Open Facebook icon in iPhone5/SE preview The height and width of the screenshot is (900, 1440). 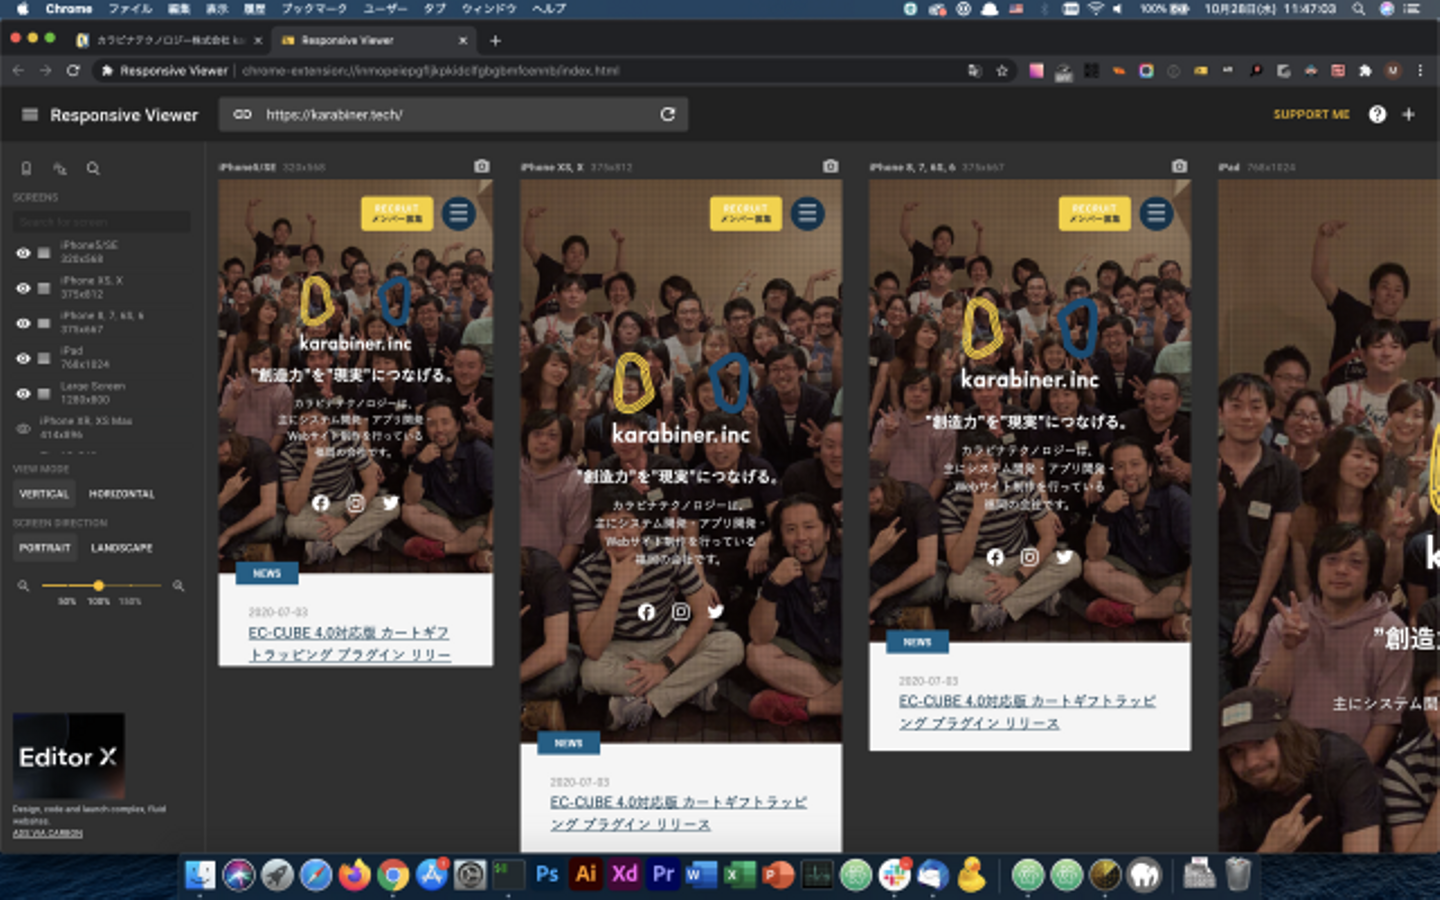click(321, 503)
